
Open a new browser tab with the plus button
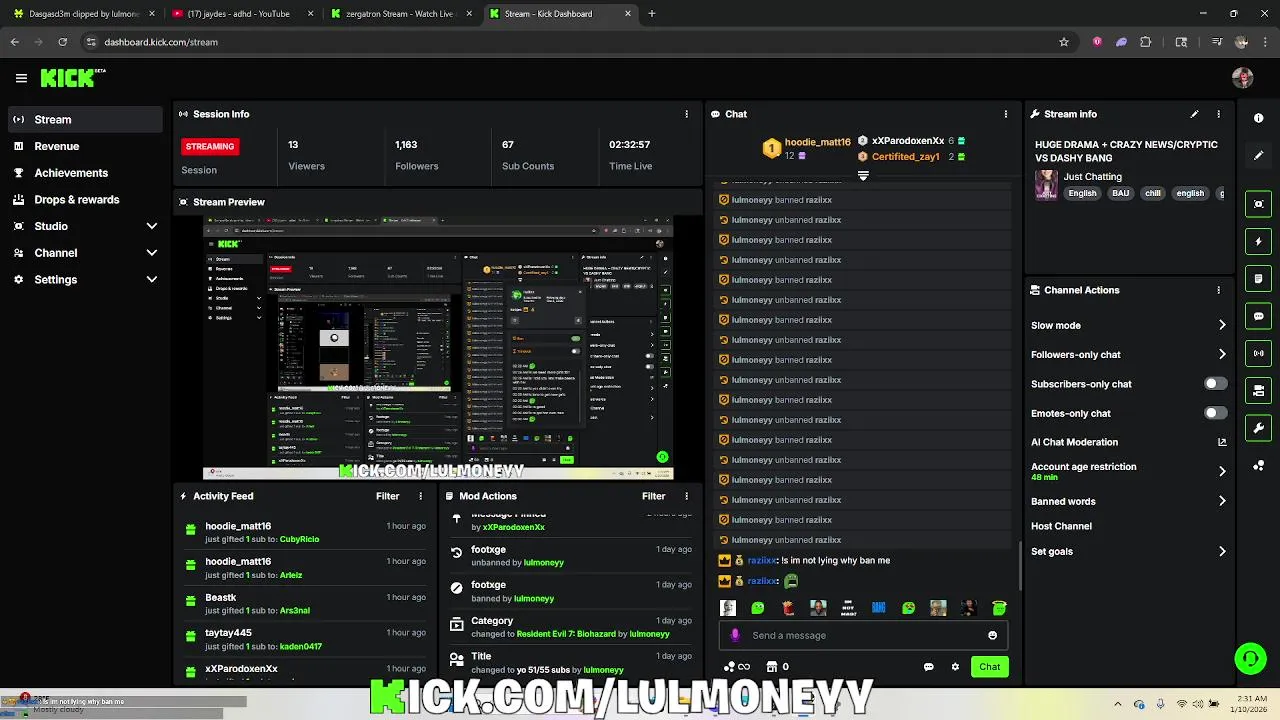point(652,14)
